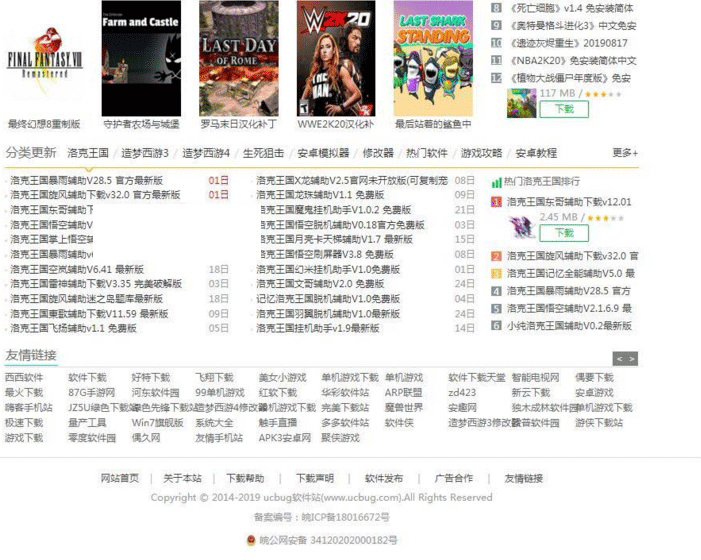
Task: Open ranking item 洛克王国悟空辅助V2.1.6.9
Action: [569, 308]
